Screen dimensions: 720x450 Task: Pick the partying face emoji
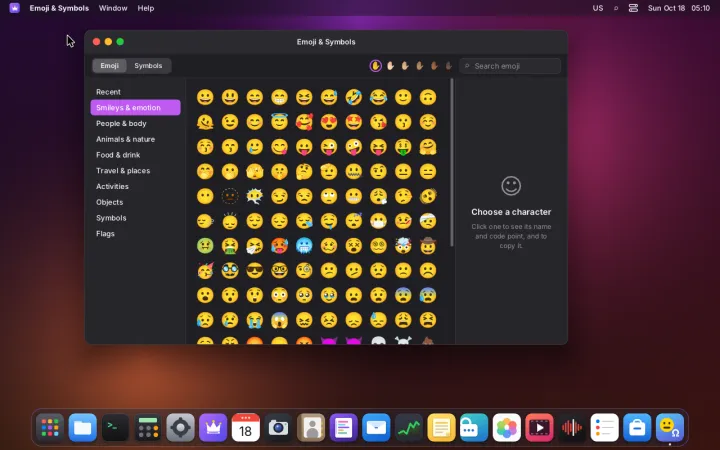point(205,271)
